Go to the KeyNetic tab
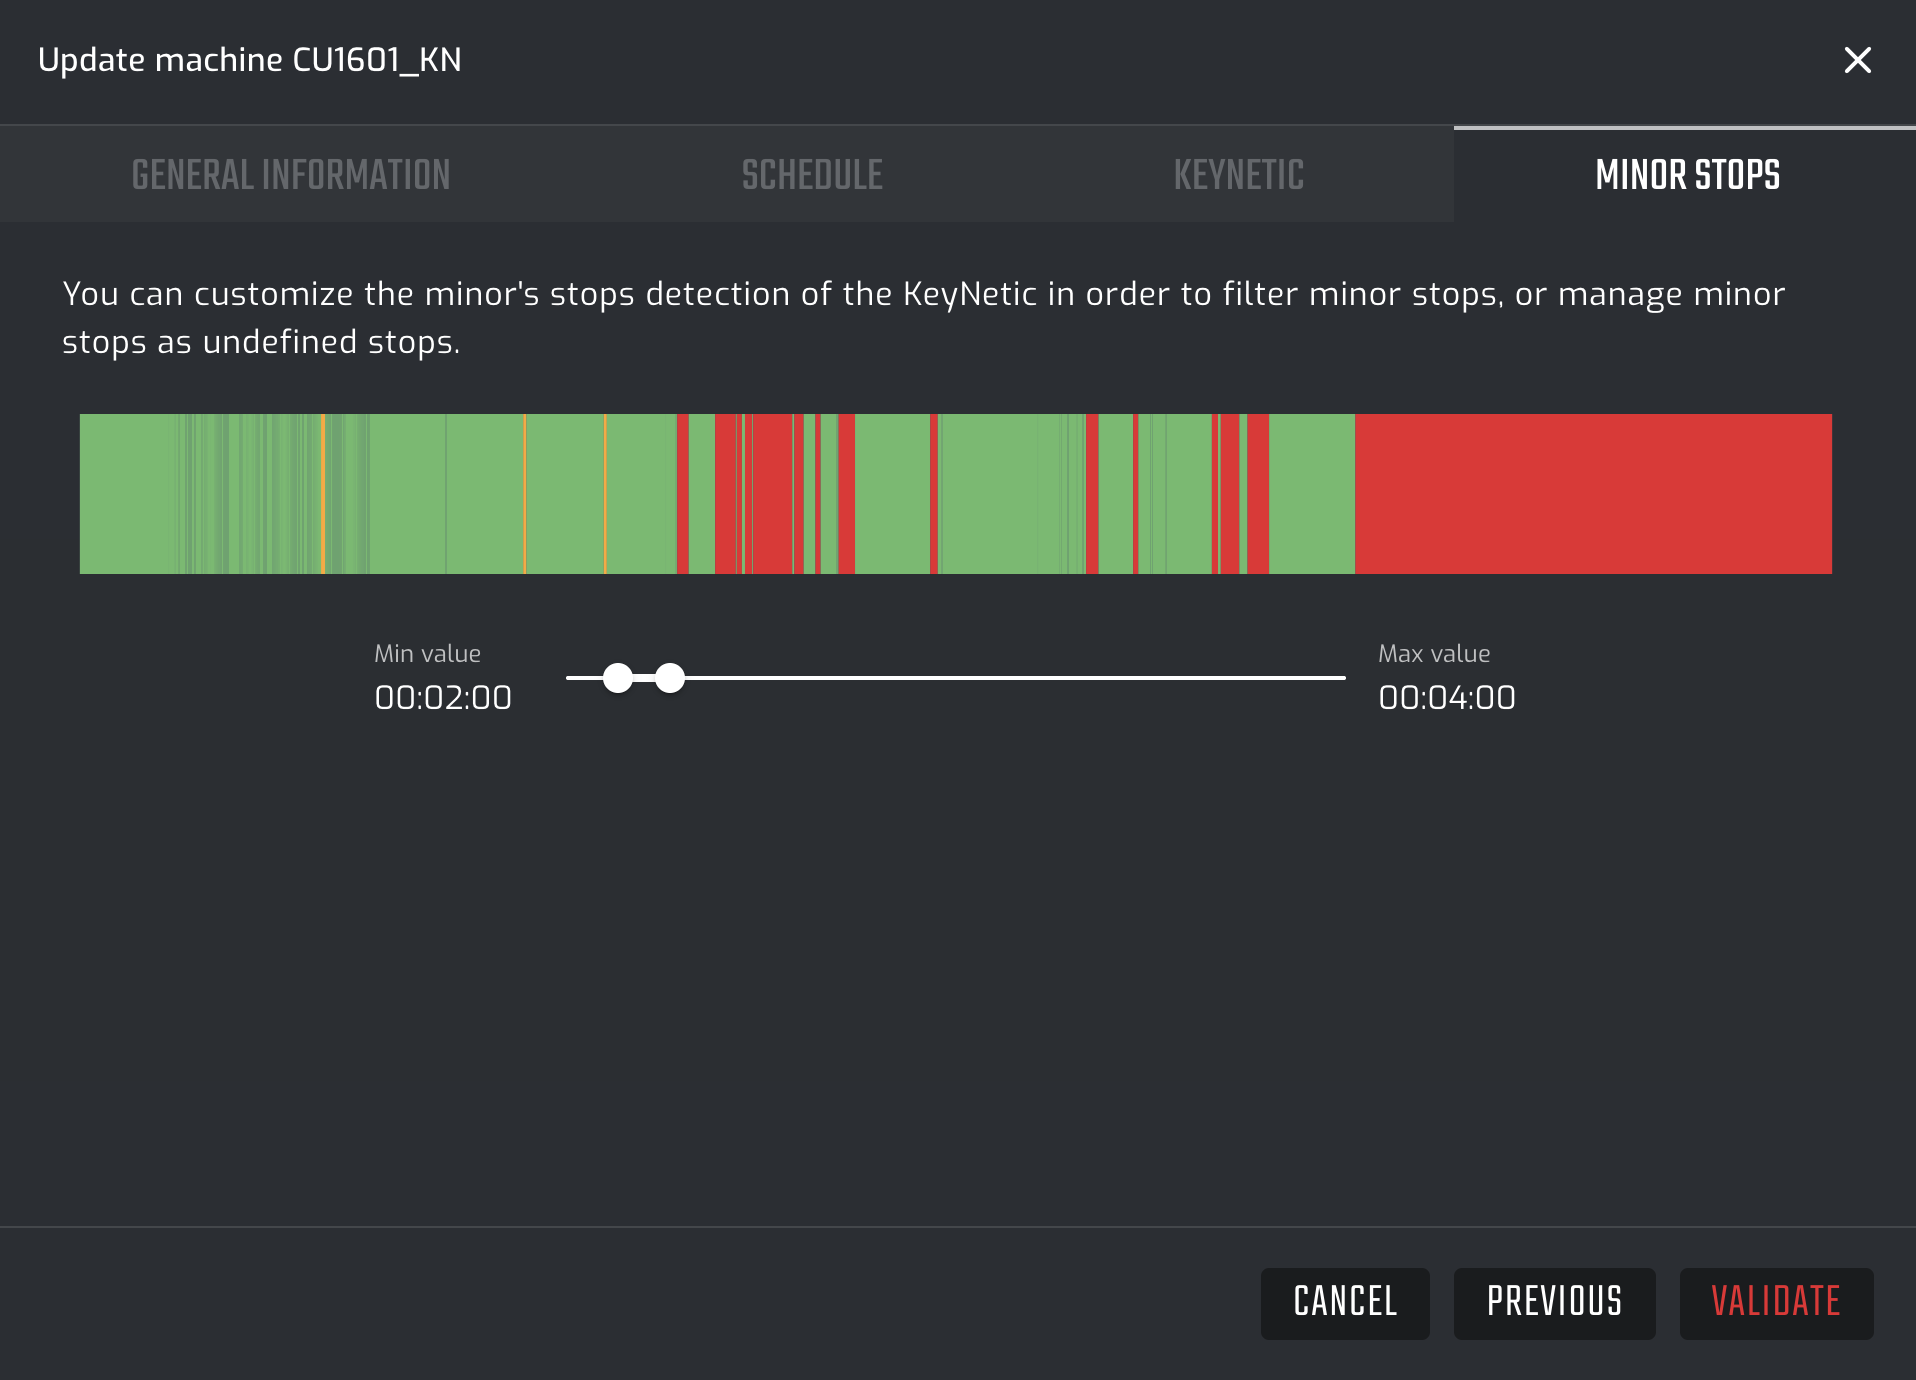The height and width of the screenshot is (1380, 1916). 1238,175
